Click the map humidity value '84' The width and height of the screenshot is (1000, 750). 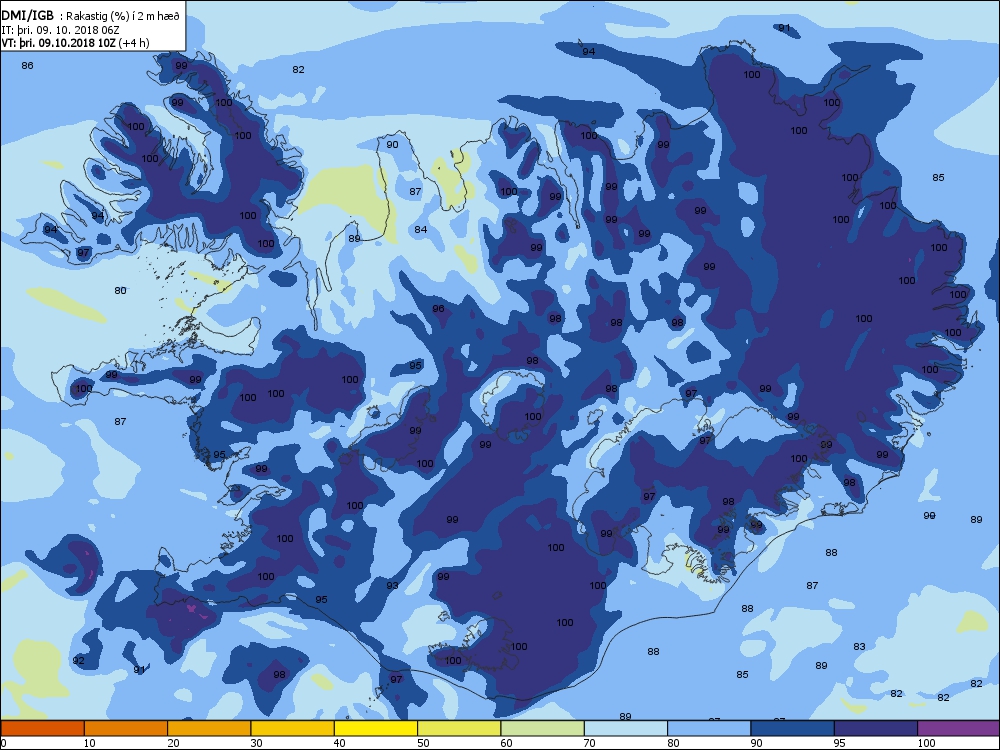420,230
